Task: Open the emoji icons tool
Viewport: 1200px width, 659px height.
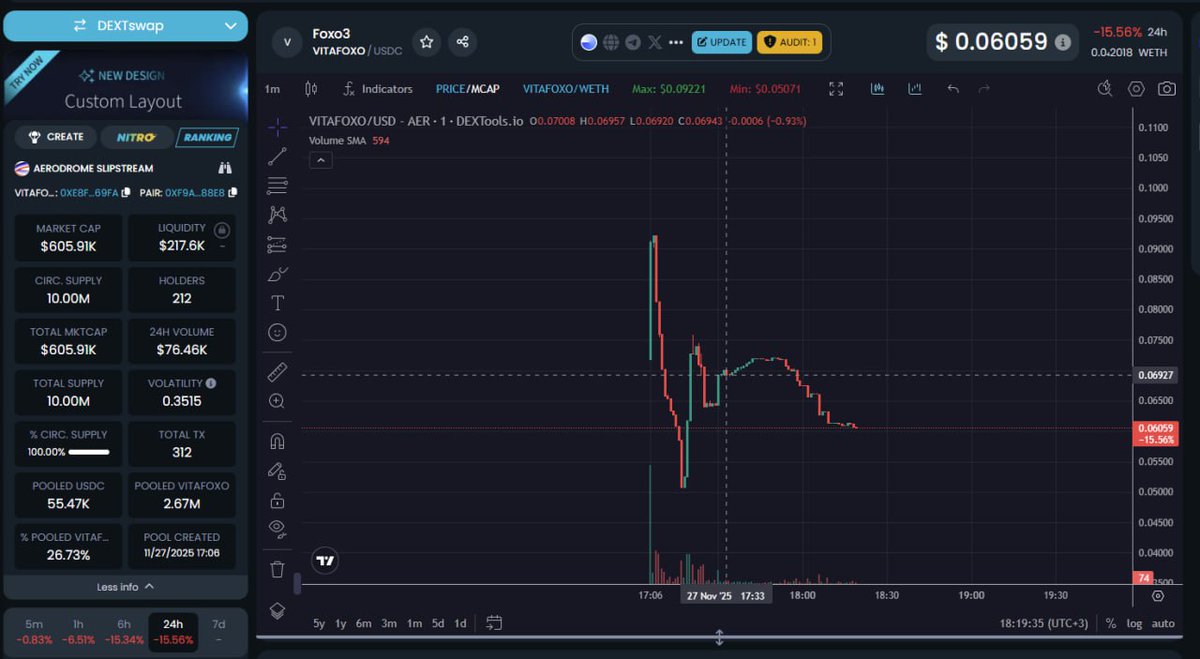Action: [x=277, y=332]
